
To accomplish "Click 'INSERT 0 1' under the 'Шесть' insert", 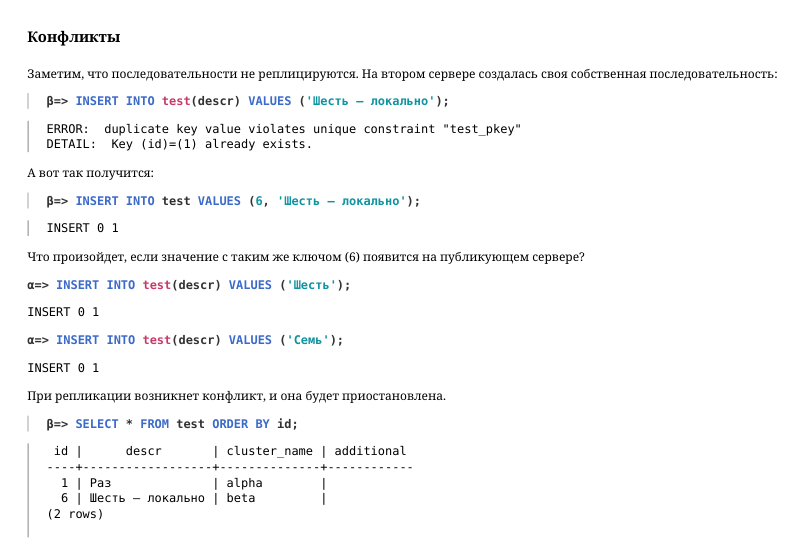I will [63, 312].
